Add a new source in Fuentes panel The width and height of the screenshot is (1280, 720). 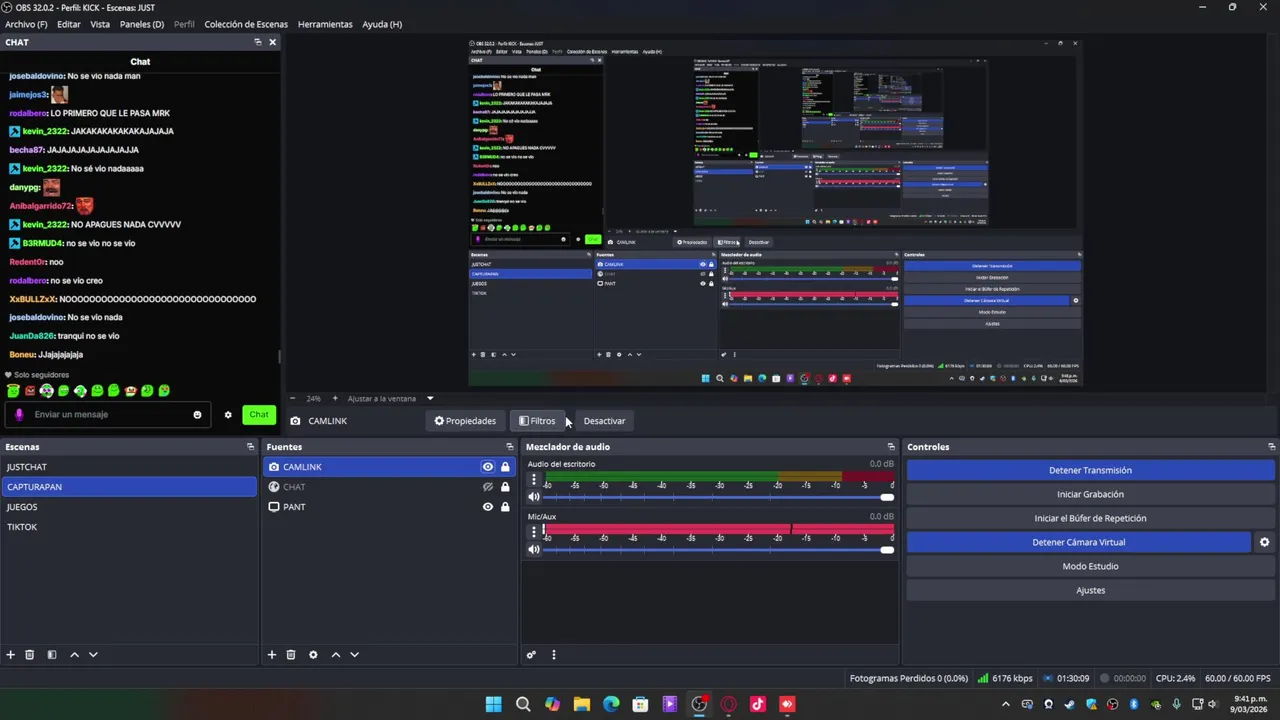click(271, 655)
